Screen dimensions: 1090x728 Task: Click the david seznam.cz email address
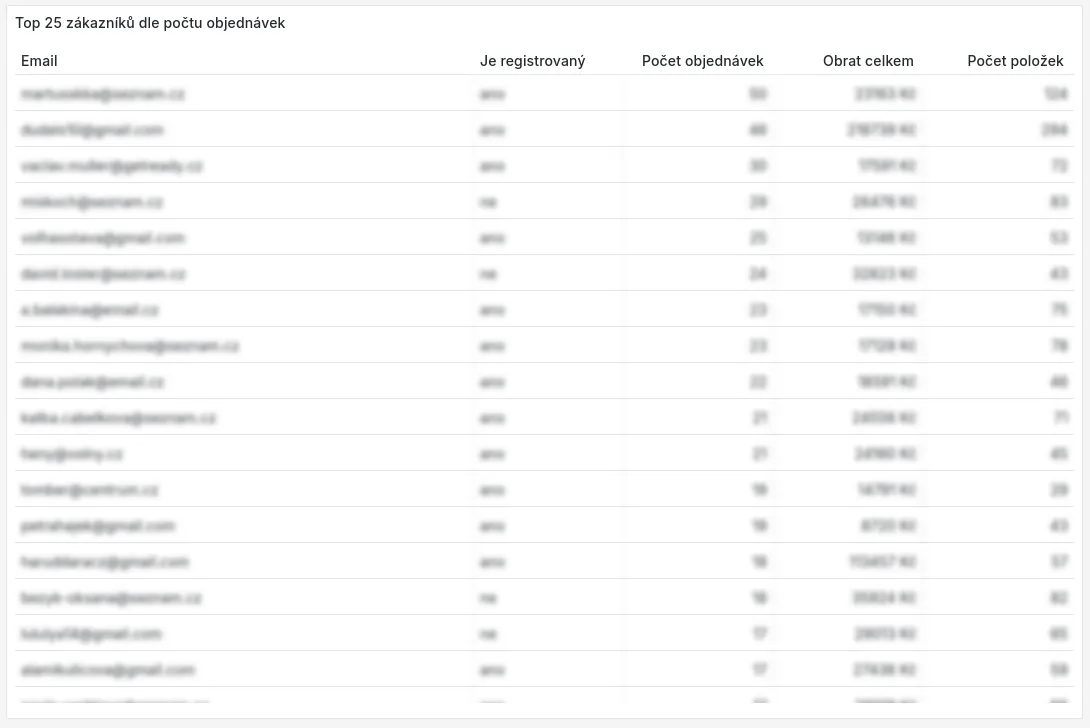click(x=103, y=274)
